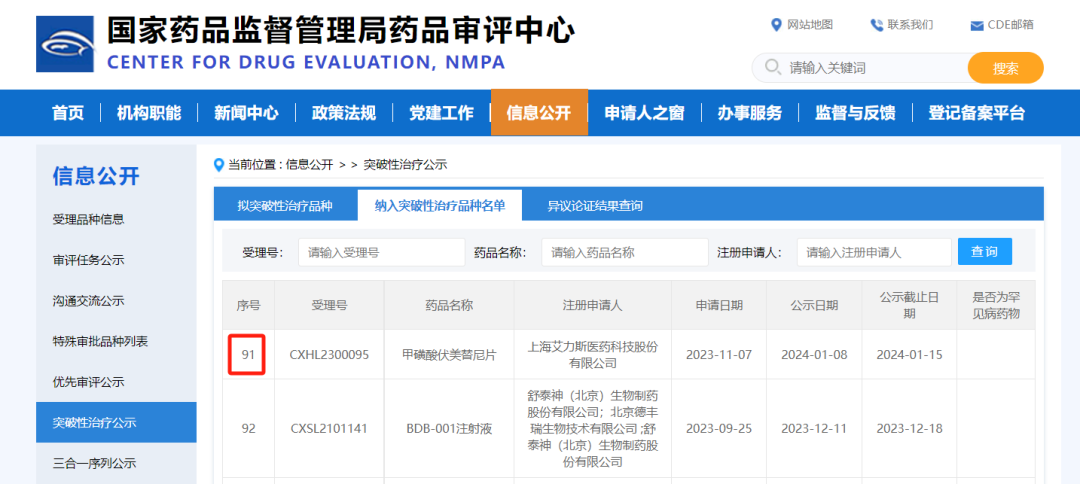Click the magnifier icon in search box
The image size is (1080, 484).
click(x=772, y=68)
